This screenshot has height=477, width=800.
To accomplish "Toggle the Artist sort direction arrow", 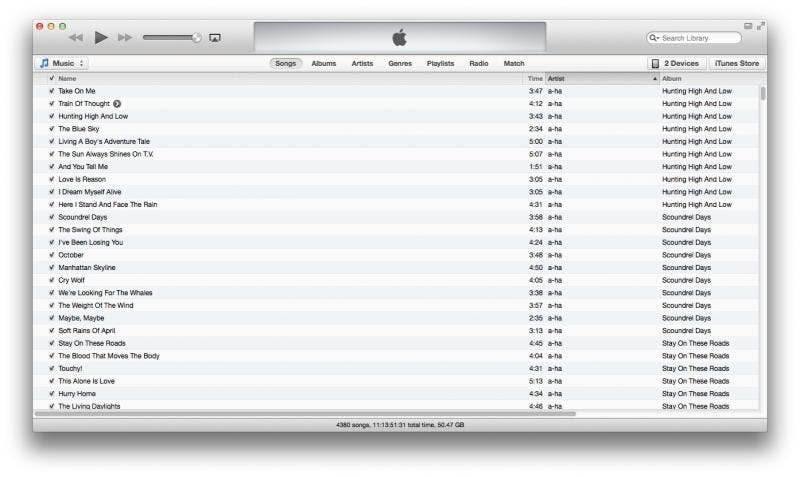I will [655, 79].
